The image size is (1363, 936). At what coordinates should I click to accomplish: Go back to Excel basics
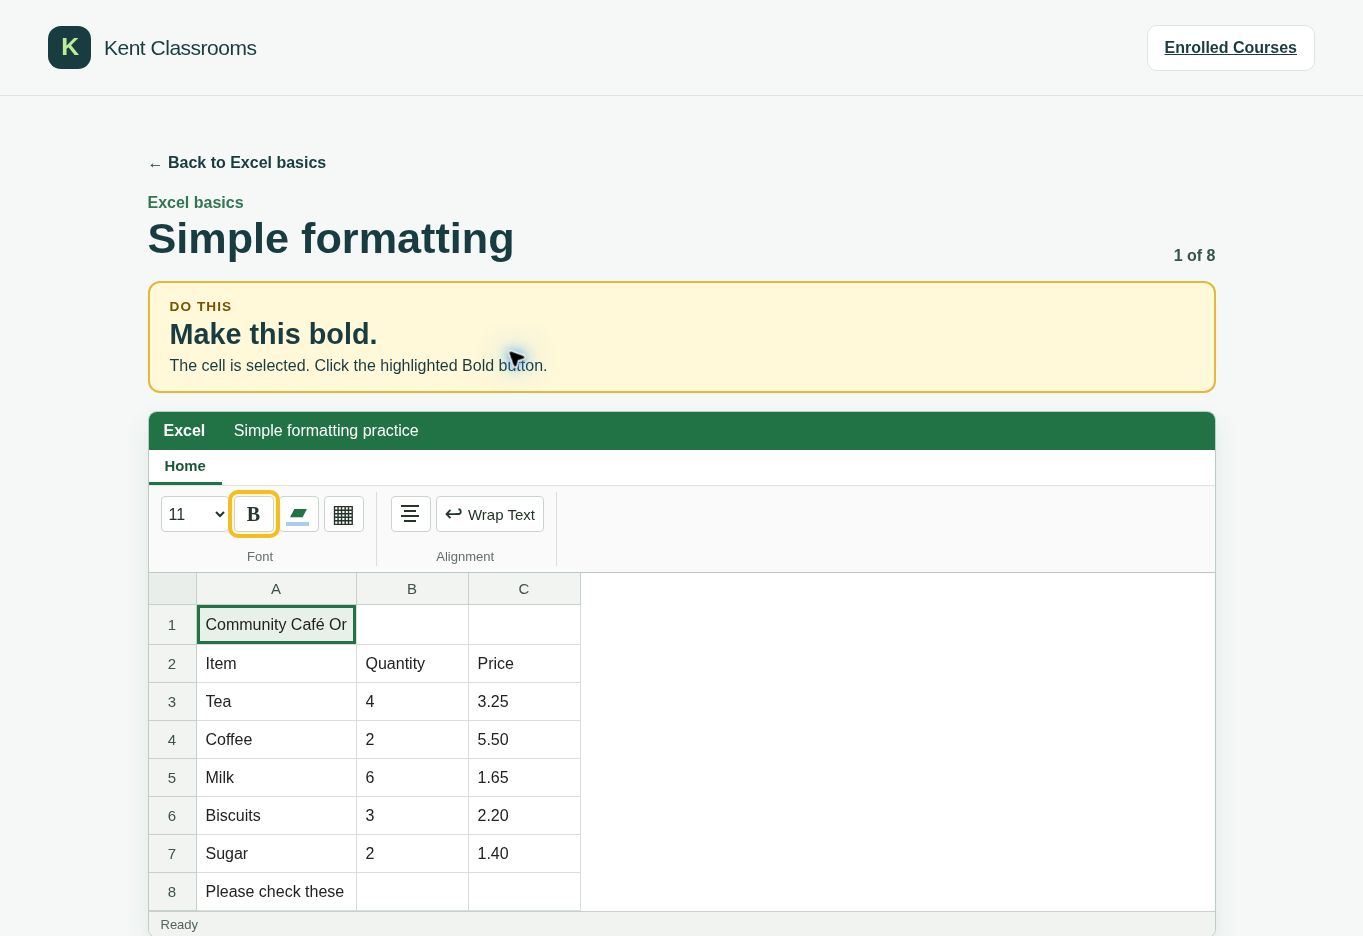(237, 163)
